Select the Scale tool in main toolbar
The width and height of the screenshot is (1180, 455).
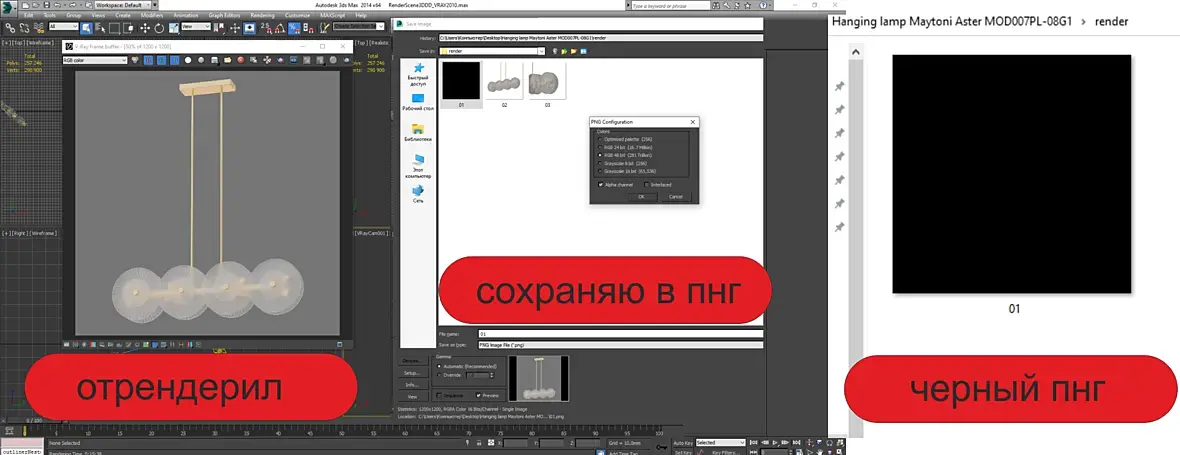(x=174, y=28)
